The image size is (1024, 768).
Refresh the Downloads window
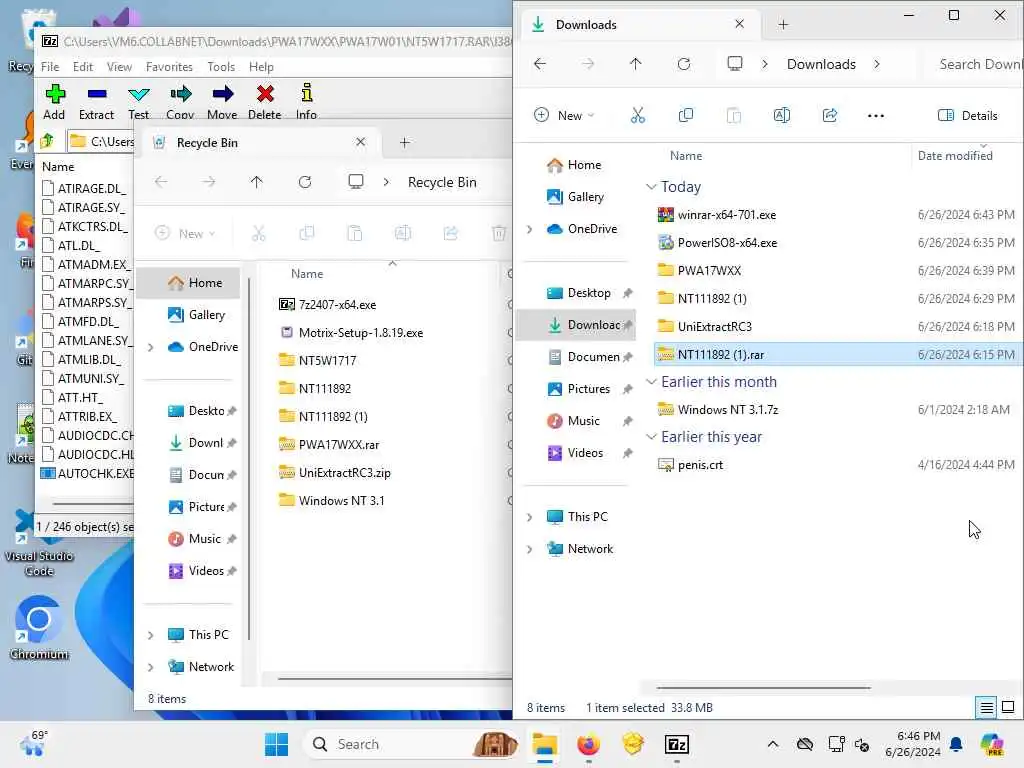coord(684,64)
